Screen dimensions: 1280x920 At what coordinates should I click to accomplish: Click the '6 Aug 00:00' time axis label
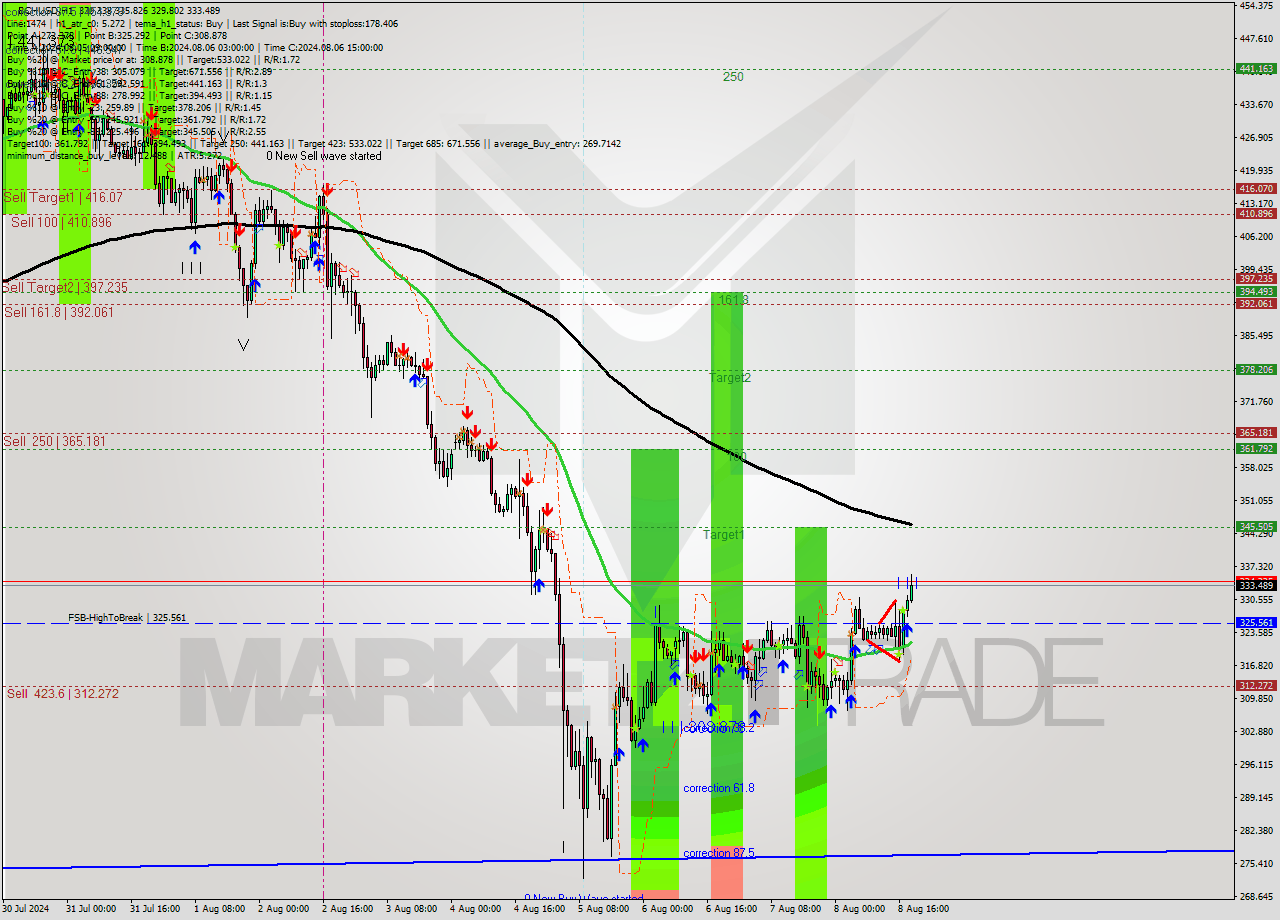point(667,909)
